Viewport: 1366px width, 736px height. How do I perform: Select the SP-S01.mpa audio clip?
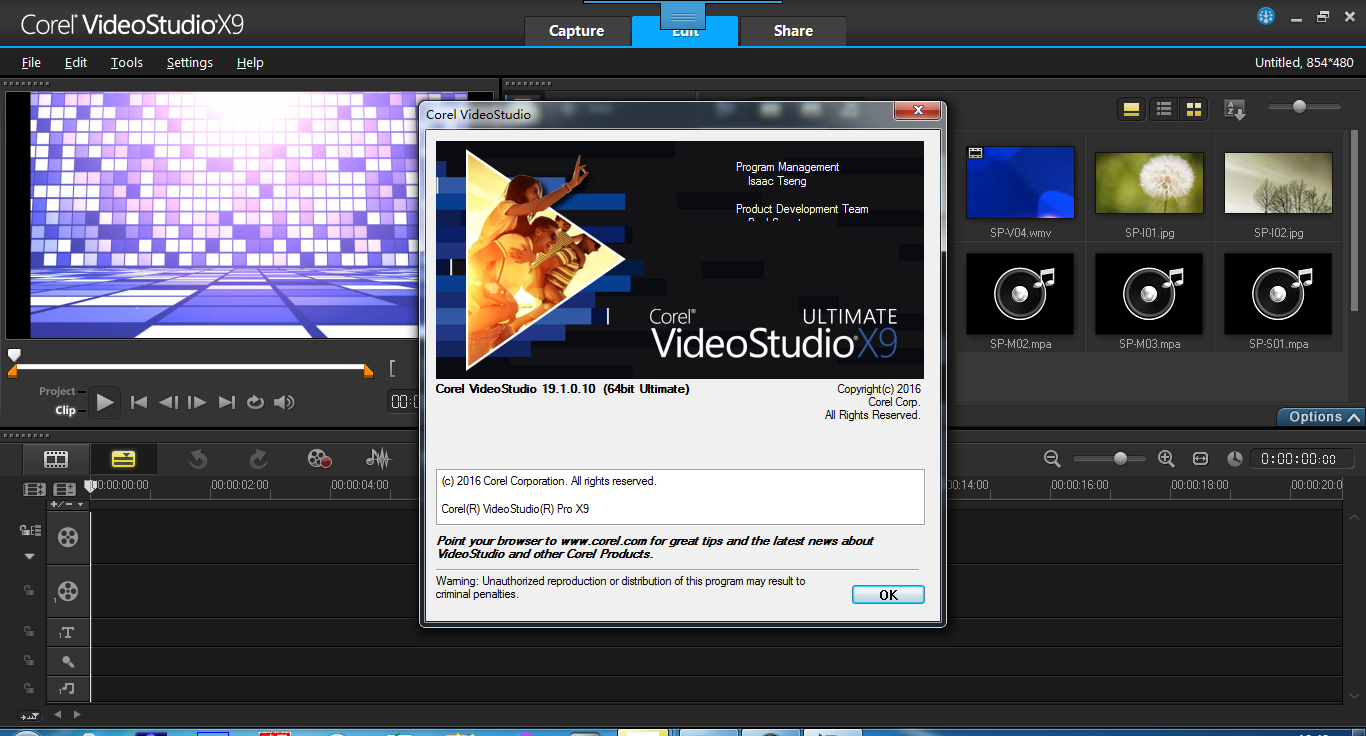click(1278, 294)
